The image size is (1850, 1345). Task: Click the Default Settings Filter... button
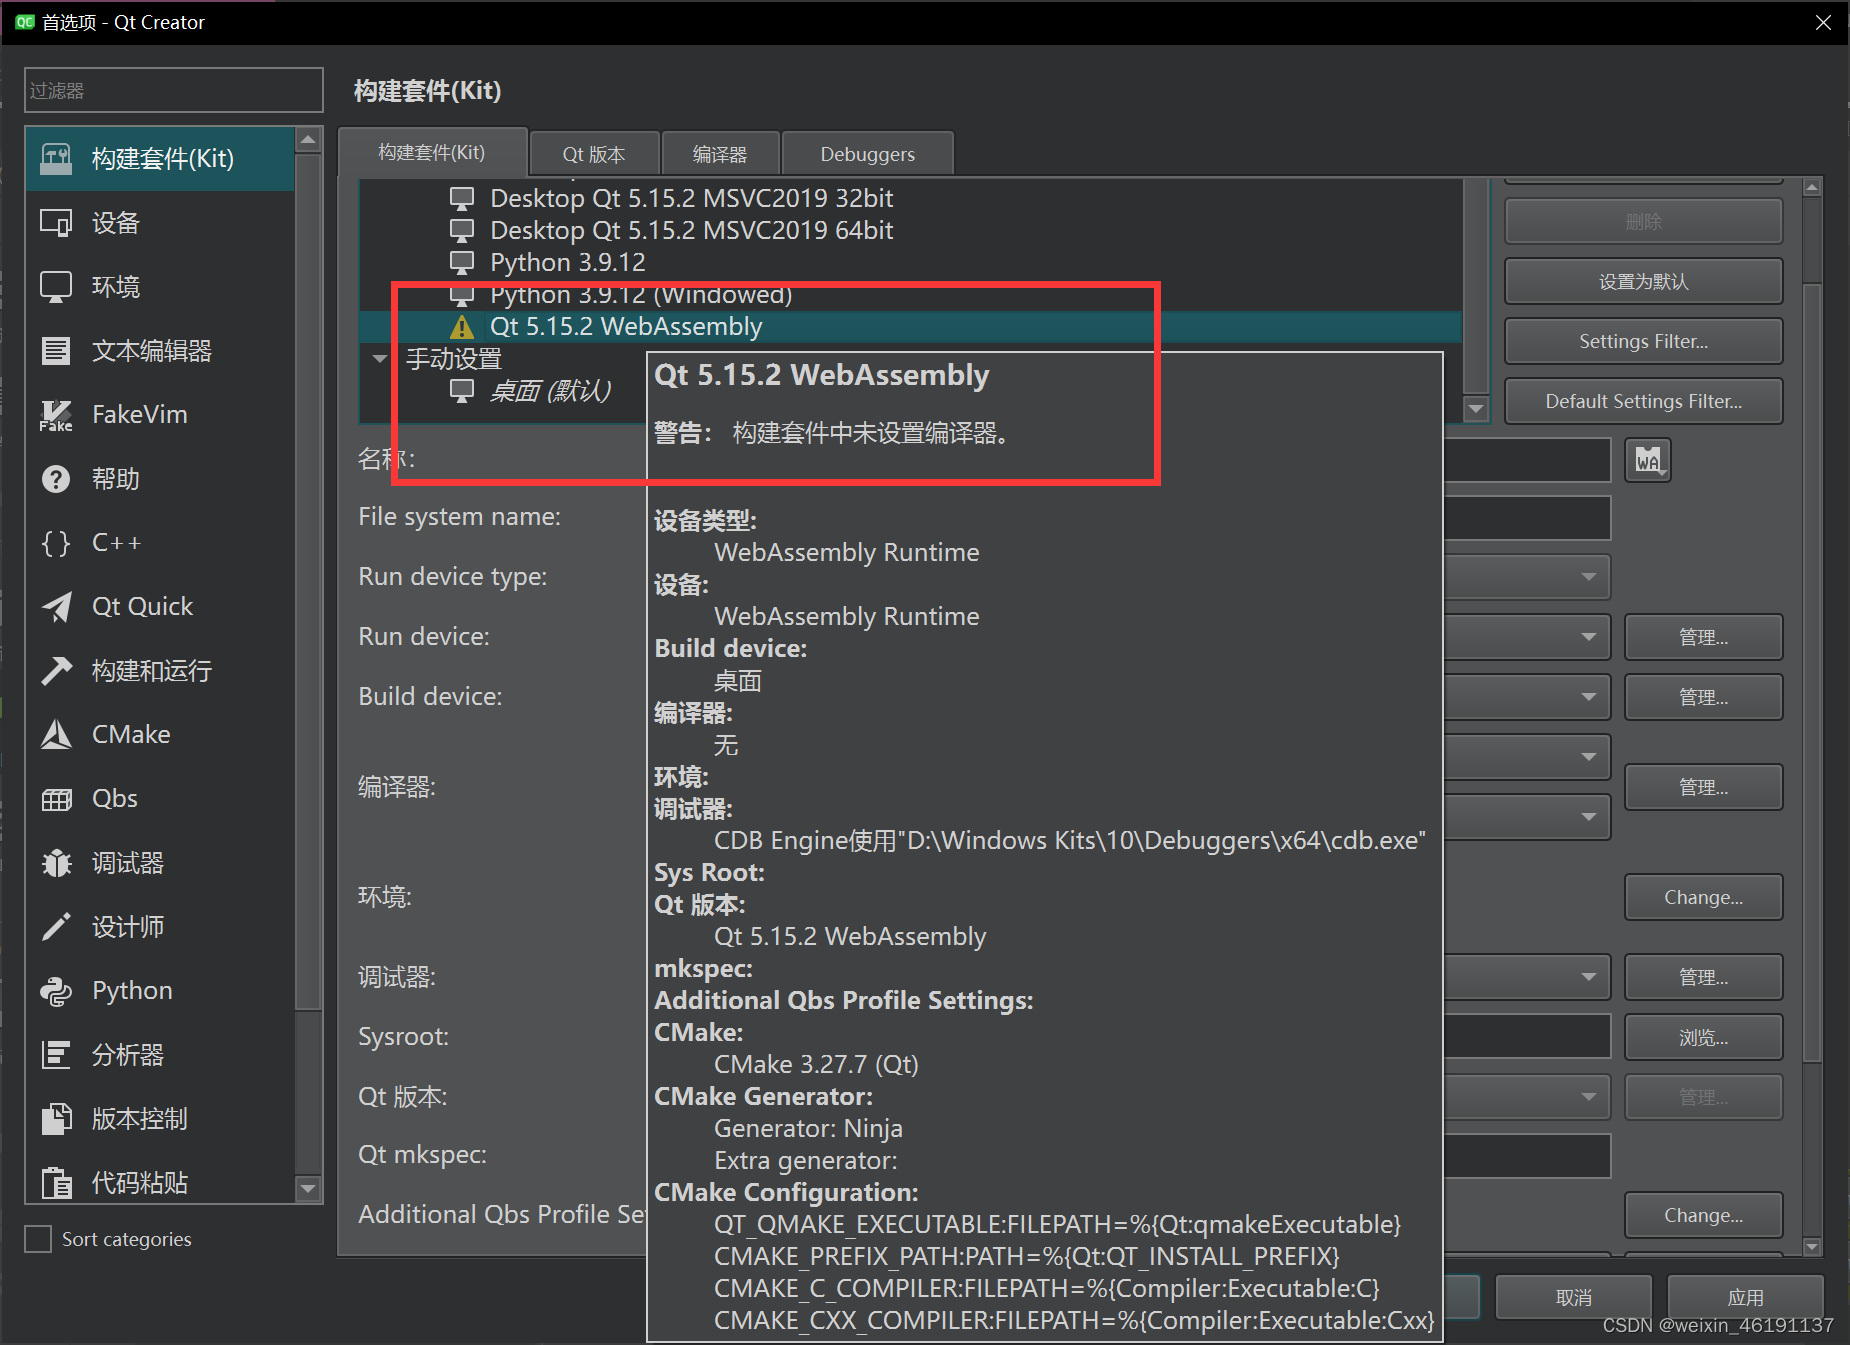1643,402
